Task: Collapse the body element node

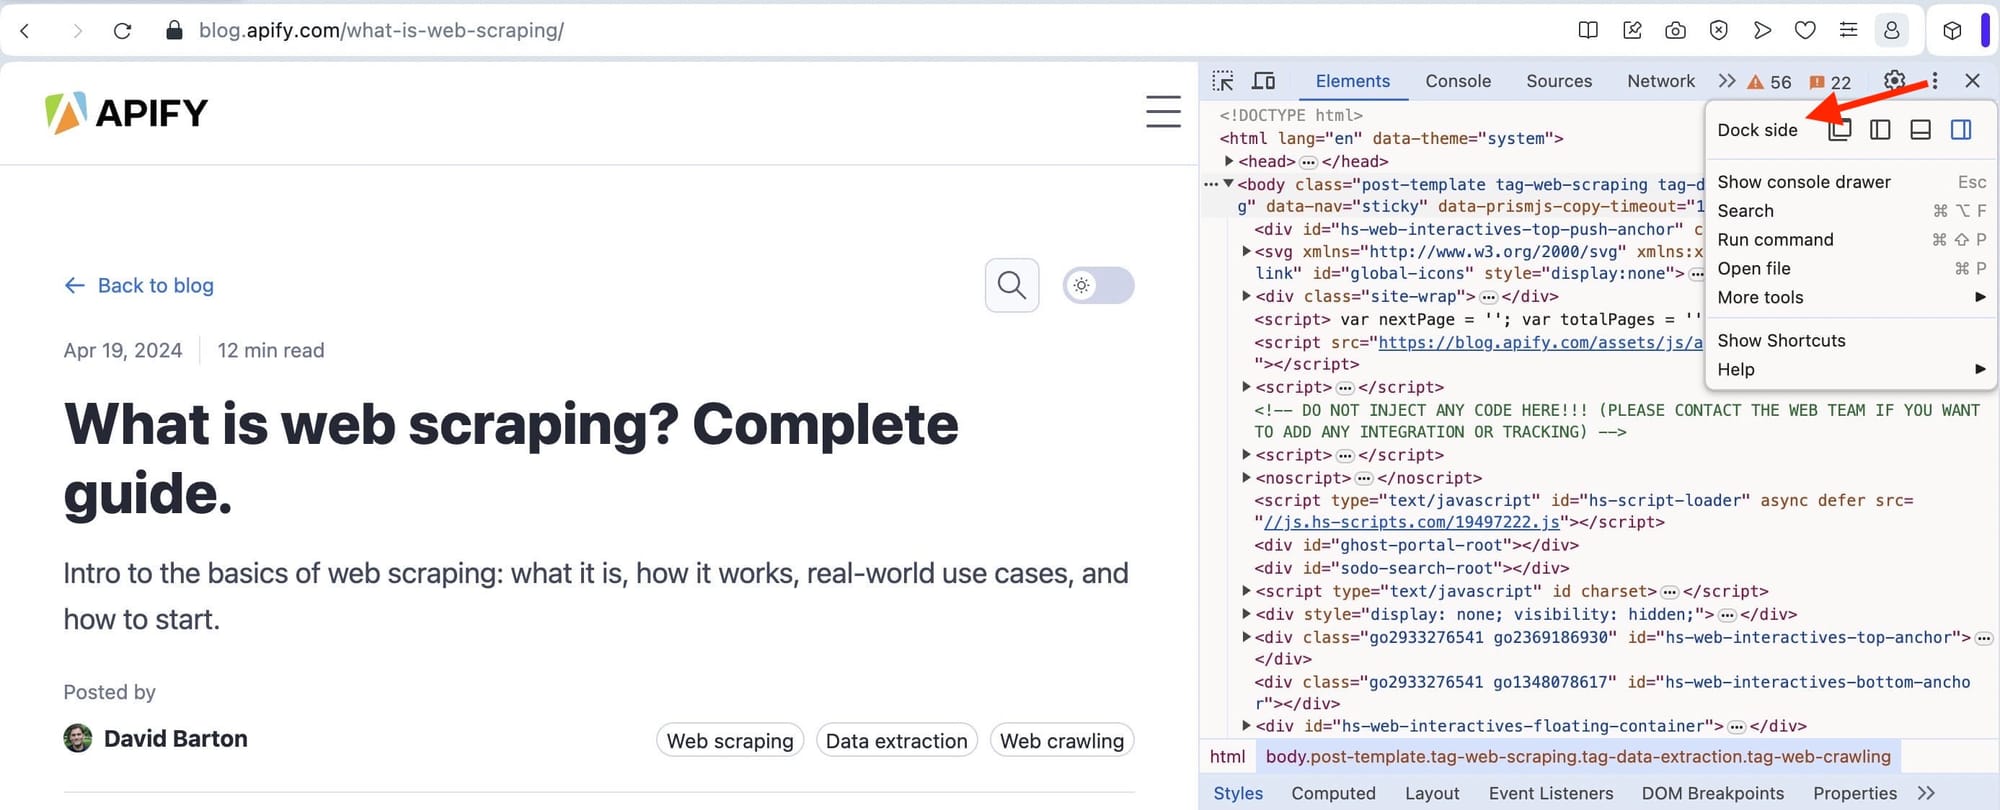Action: [x=1228, y=184]
